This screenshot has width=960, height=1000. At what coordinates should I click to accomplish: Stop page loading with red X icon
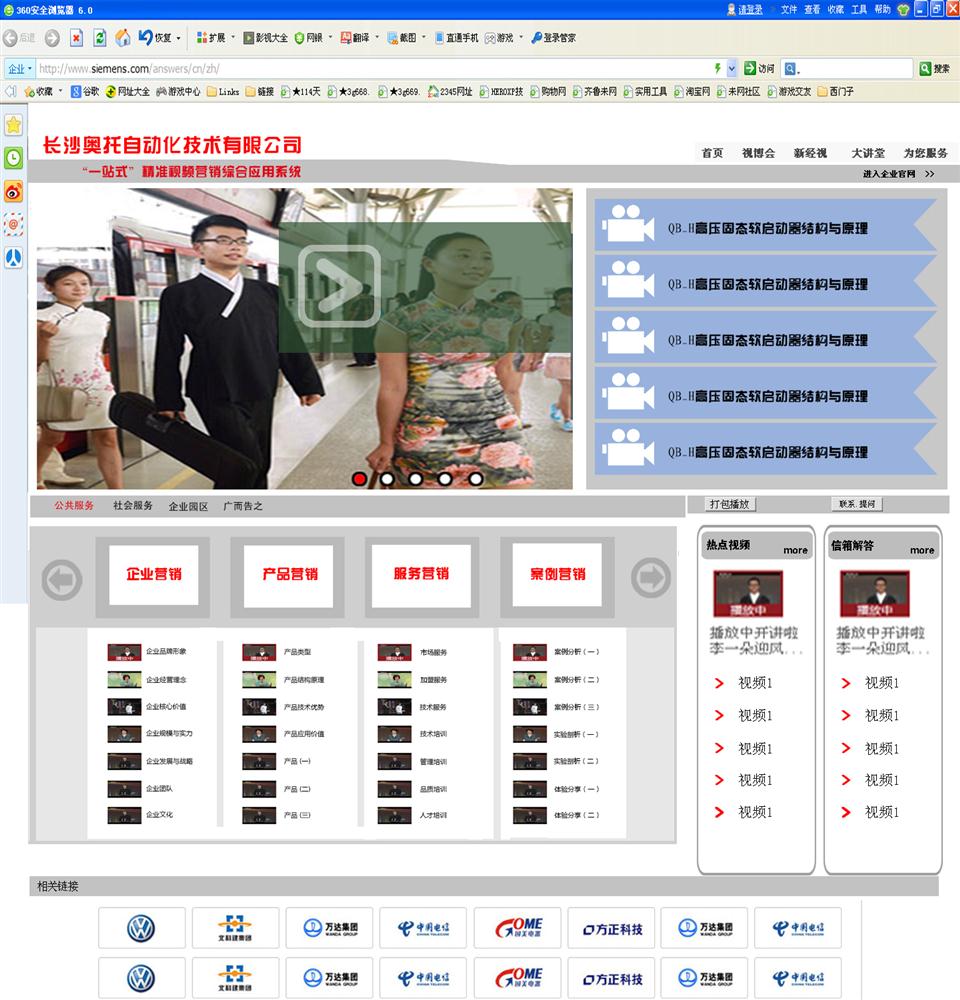tap(76, 38)
